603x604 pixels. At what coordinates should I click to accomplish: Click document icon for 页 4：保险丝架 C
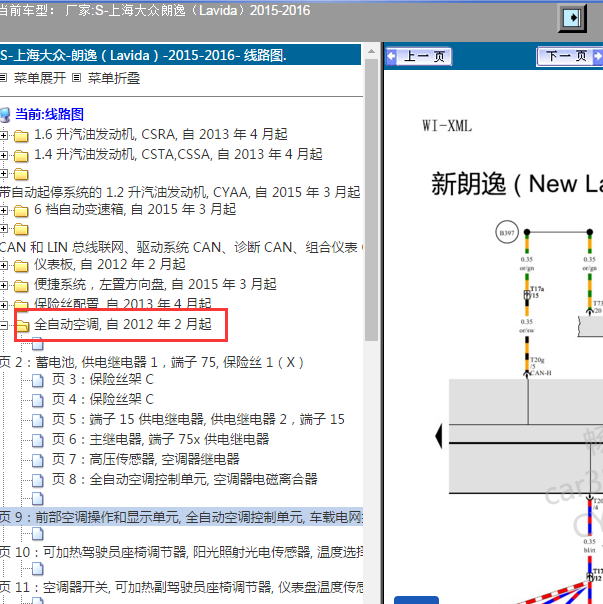(x=37, y=400)
